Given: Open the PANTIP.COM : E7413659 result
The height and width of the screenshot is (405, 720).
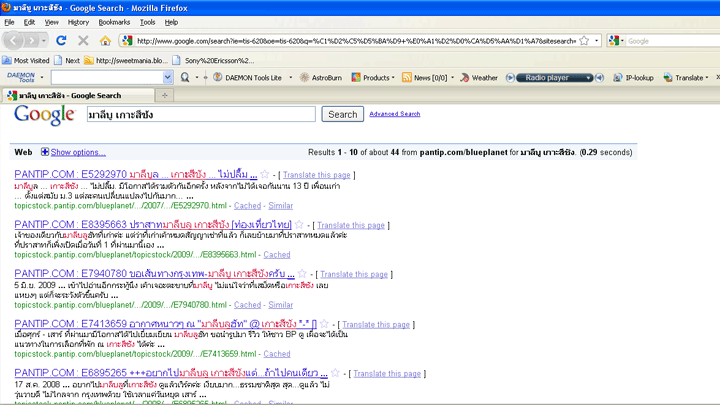Looking at the screenshot, I should [x=165, y=324].
